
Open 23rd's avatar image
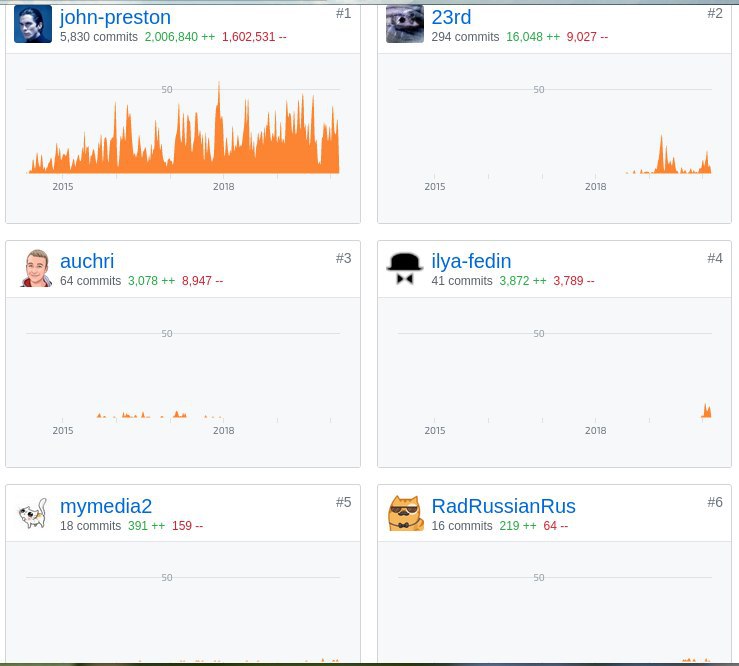[x=405, y=24]
